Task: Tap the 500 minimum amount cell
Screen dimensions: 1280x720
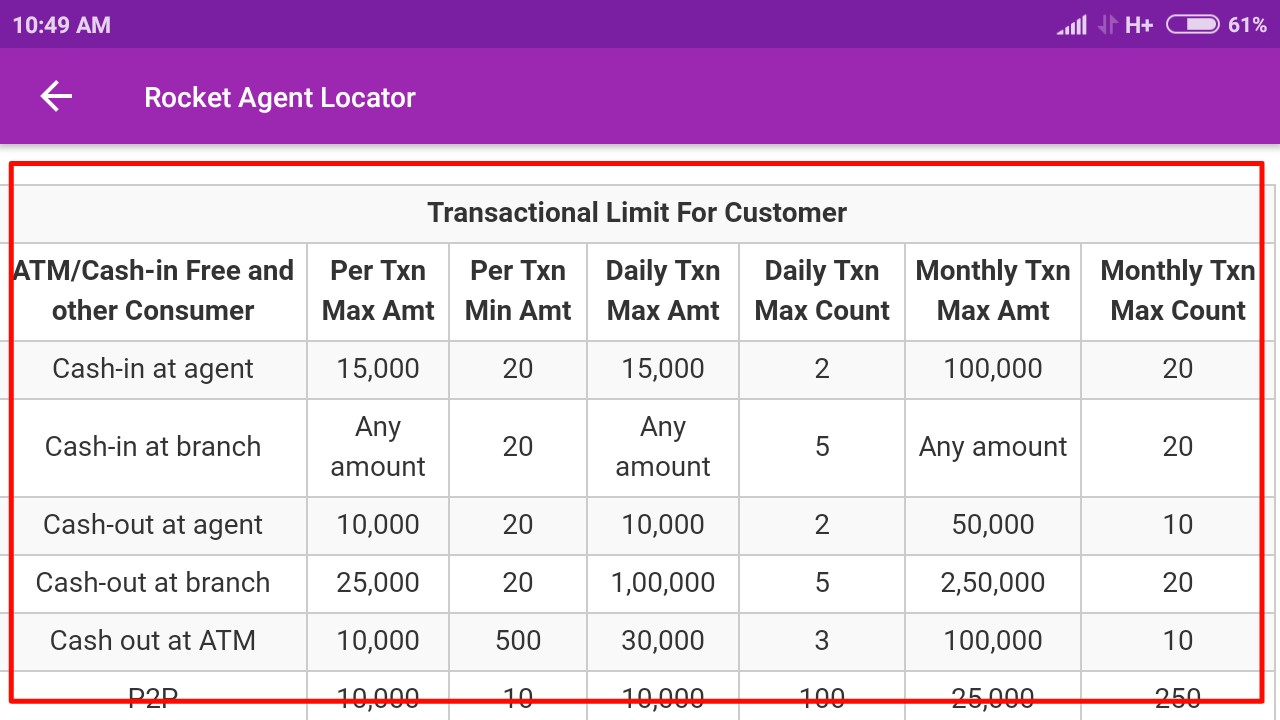Action: 518,640
